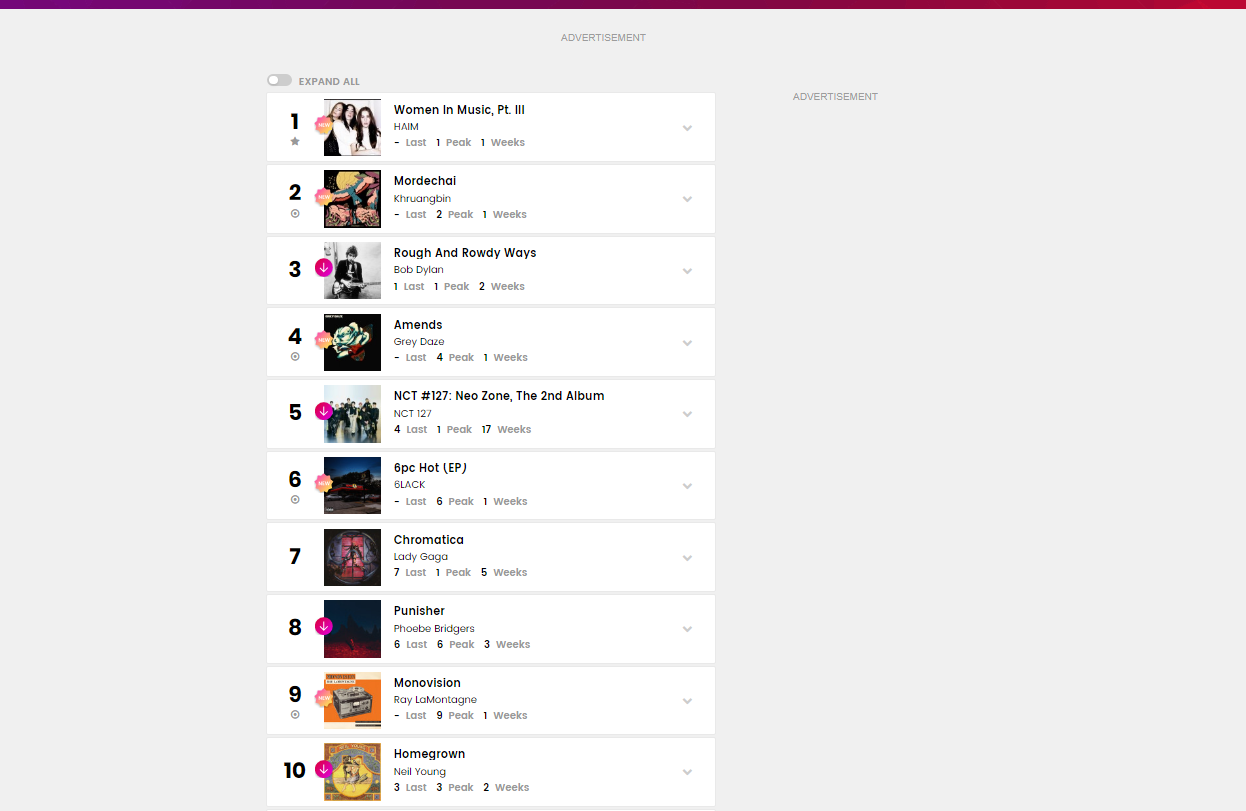Click the falling-arrow icon beside Punisher
This screenshot has width=1246, height=811.
pos(323,626)
